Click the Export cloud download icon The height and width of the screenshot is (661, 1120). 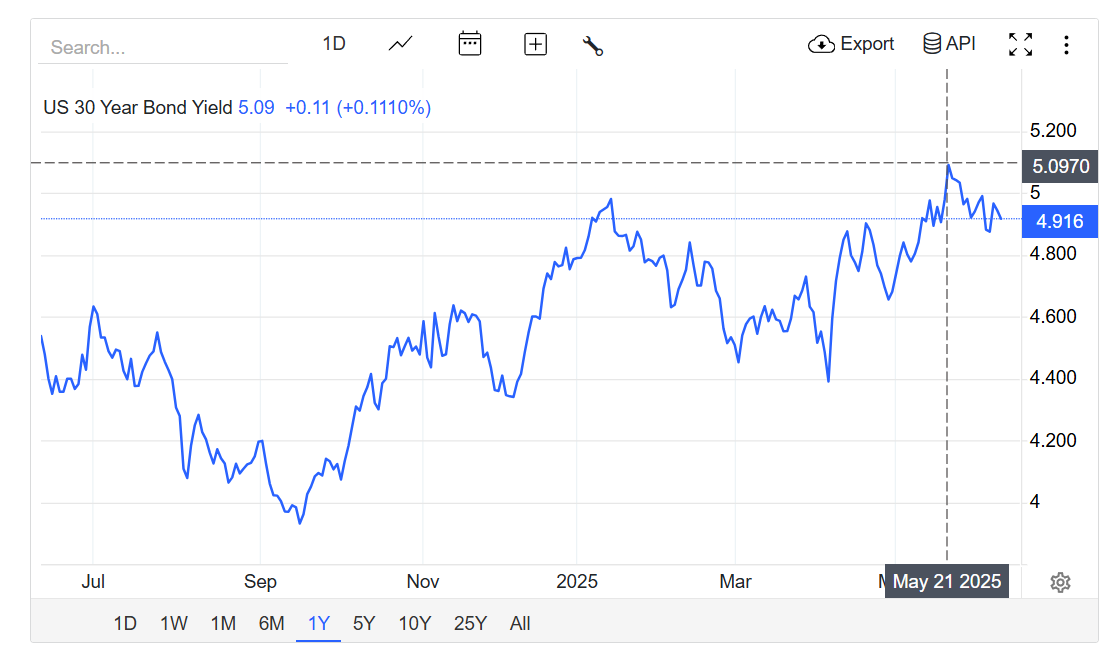[821, 44]
